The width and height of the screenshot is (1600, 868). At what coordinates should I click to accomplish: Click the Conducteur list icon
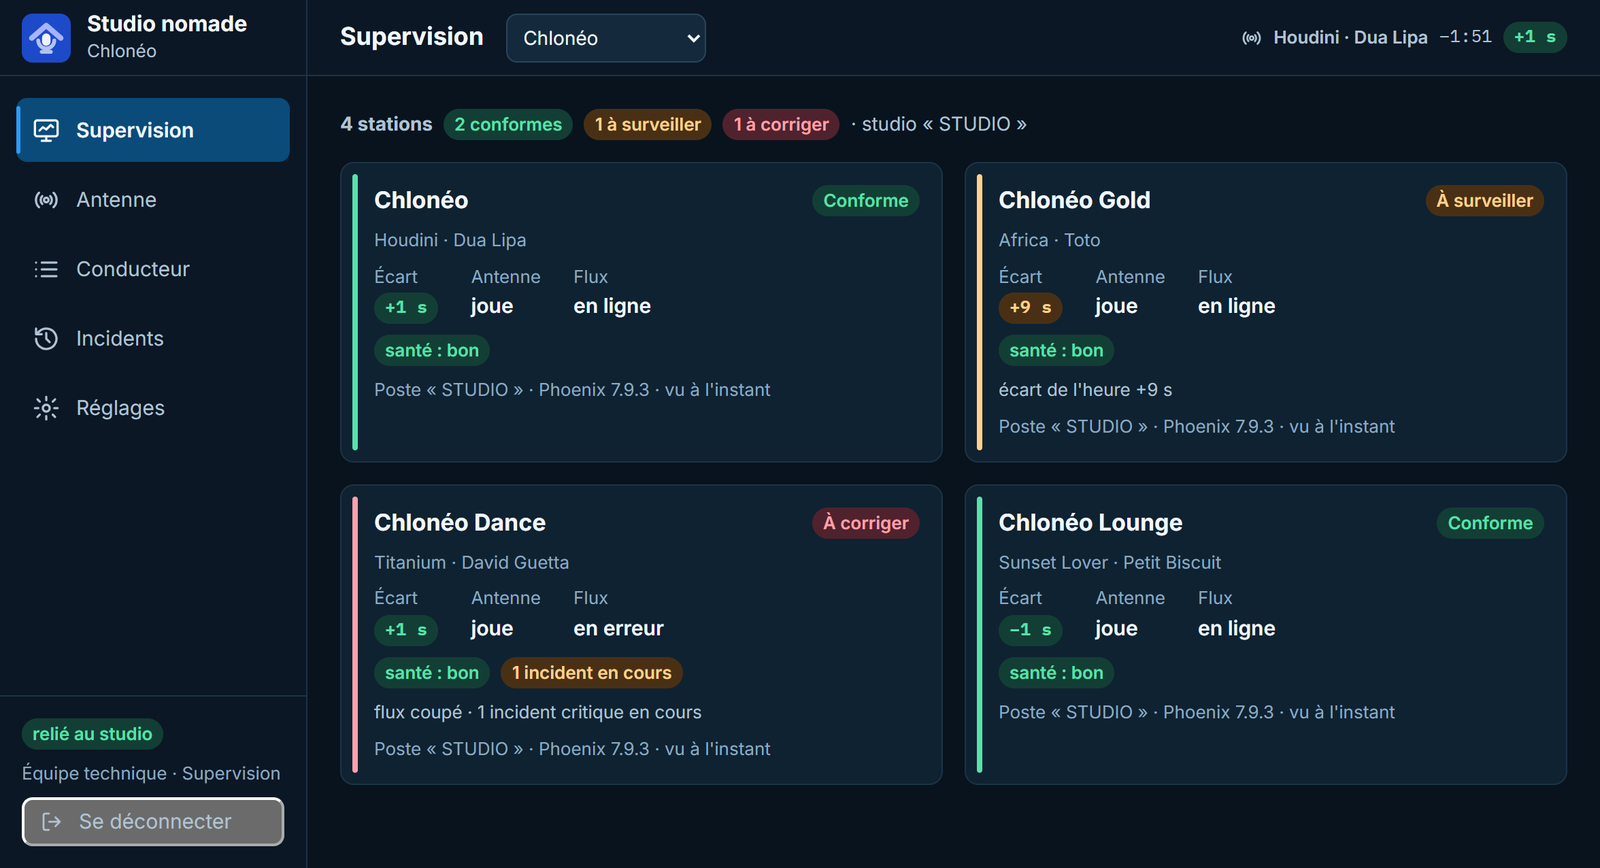[x=46, y=269]
